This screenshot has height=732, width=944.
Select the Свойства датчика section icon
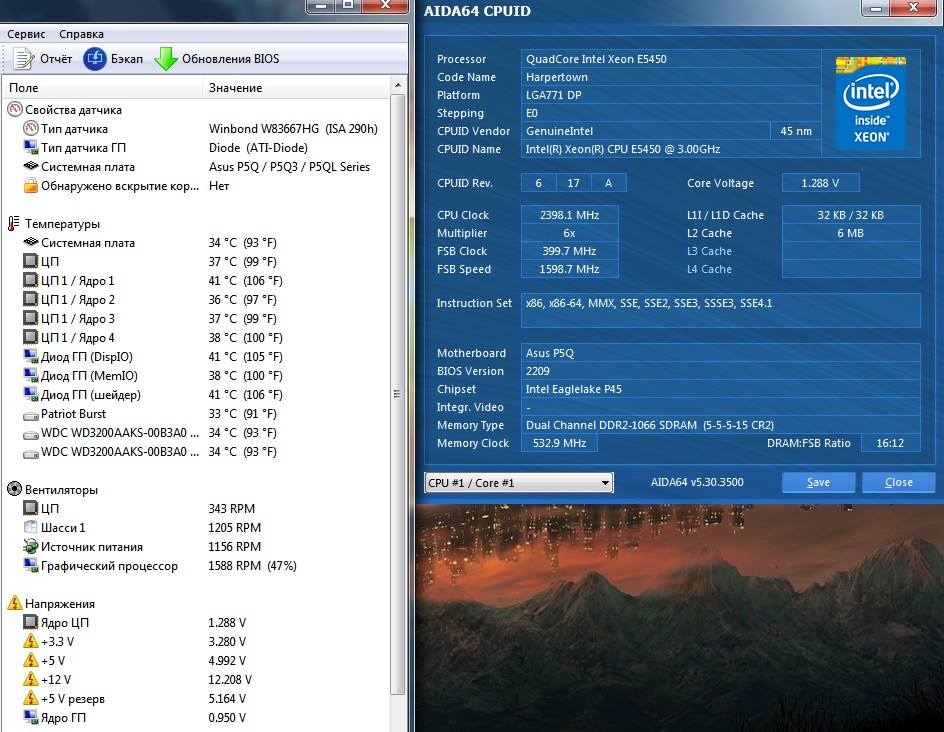pos(14,110)
